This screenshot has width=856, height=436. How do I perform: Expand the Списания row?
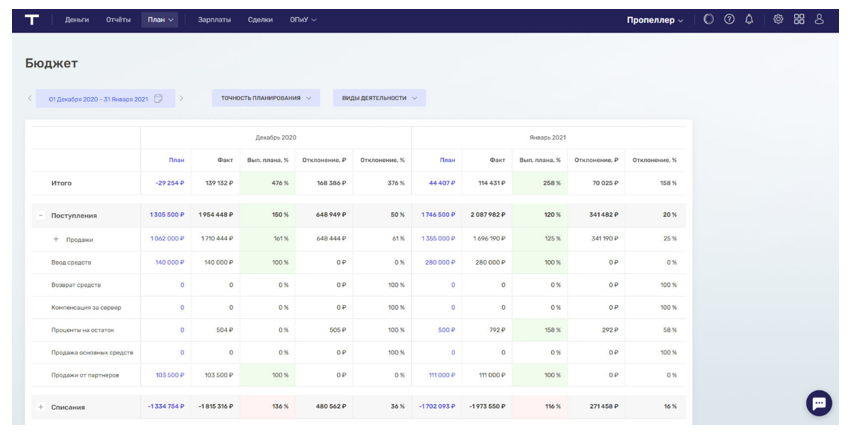point(41,407)
